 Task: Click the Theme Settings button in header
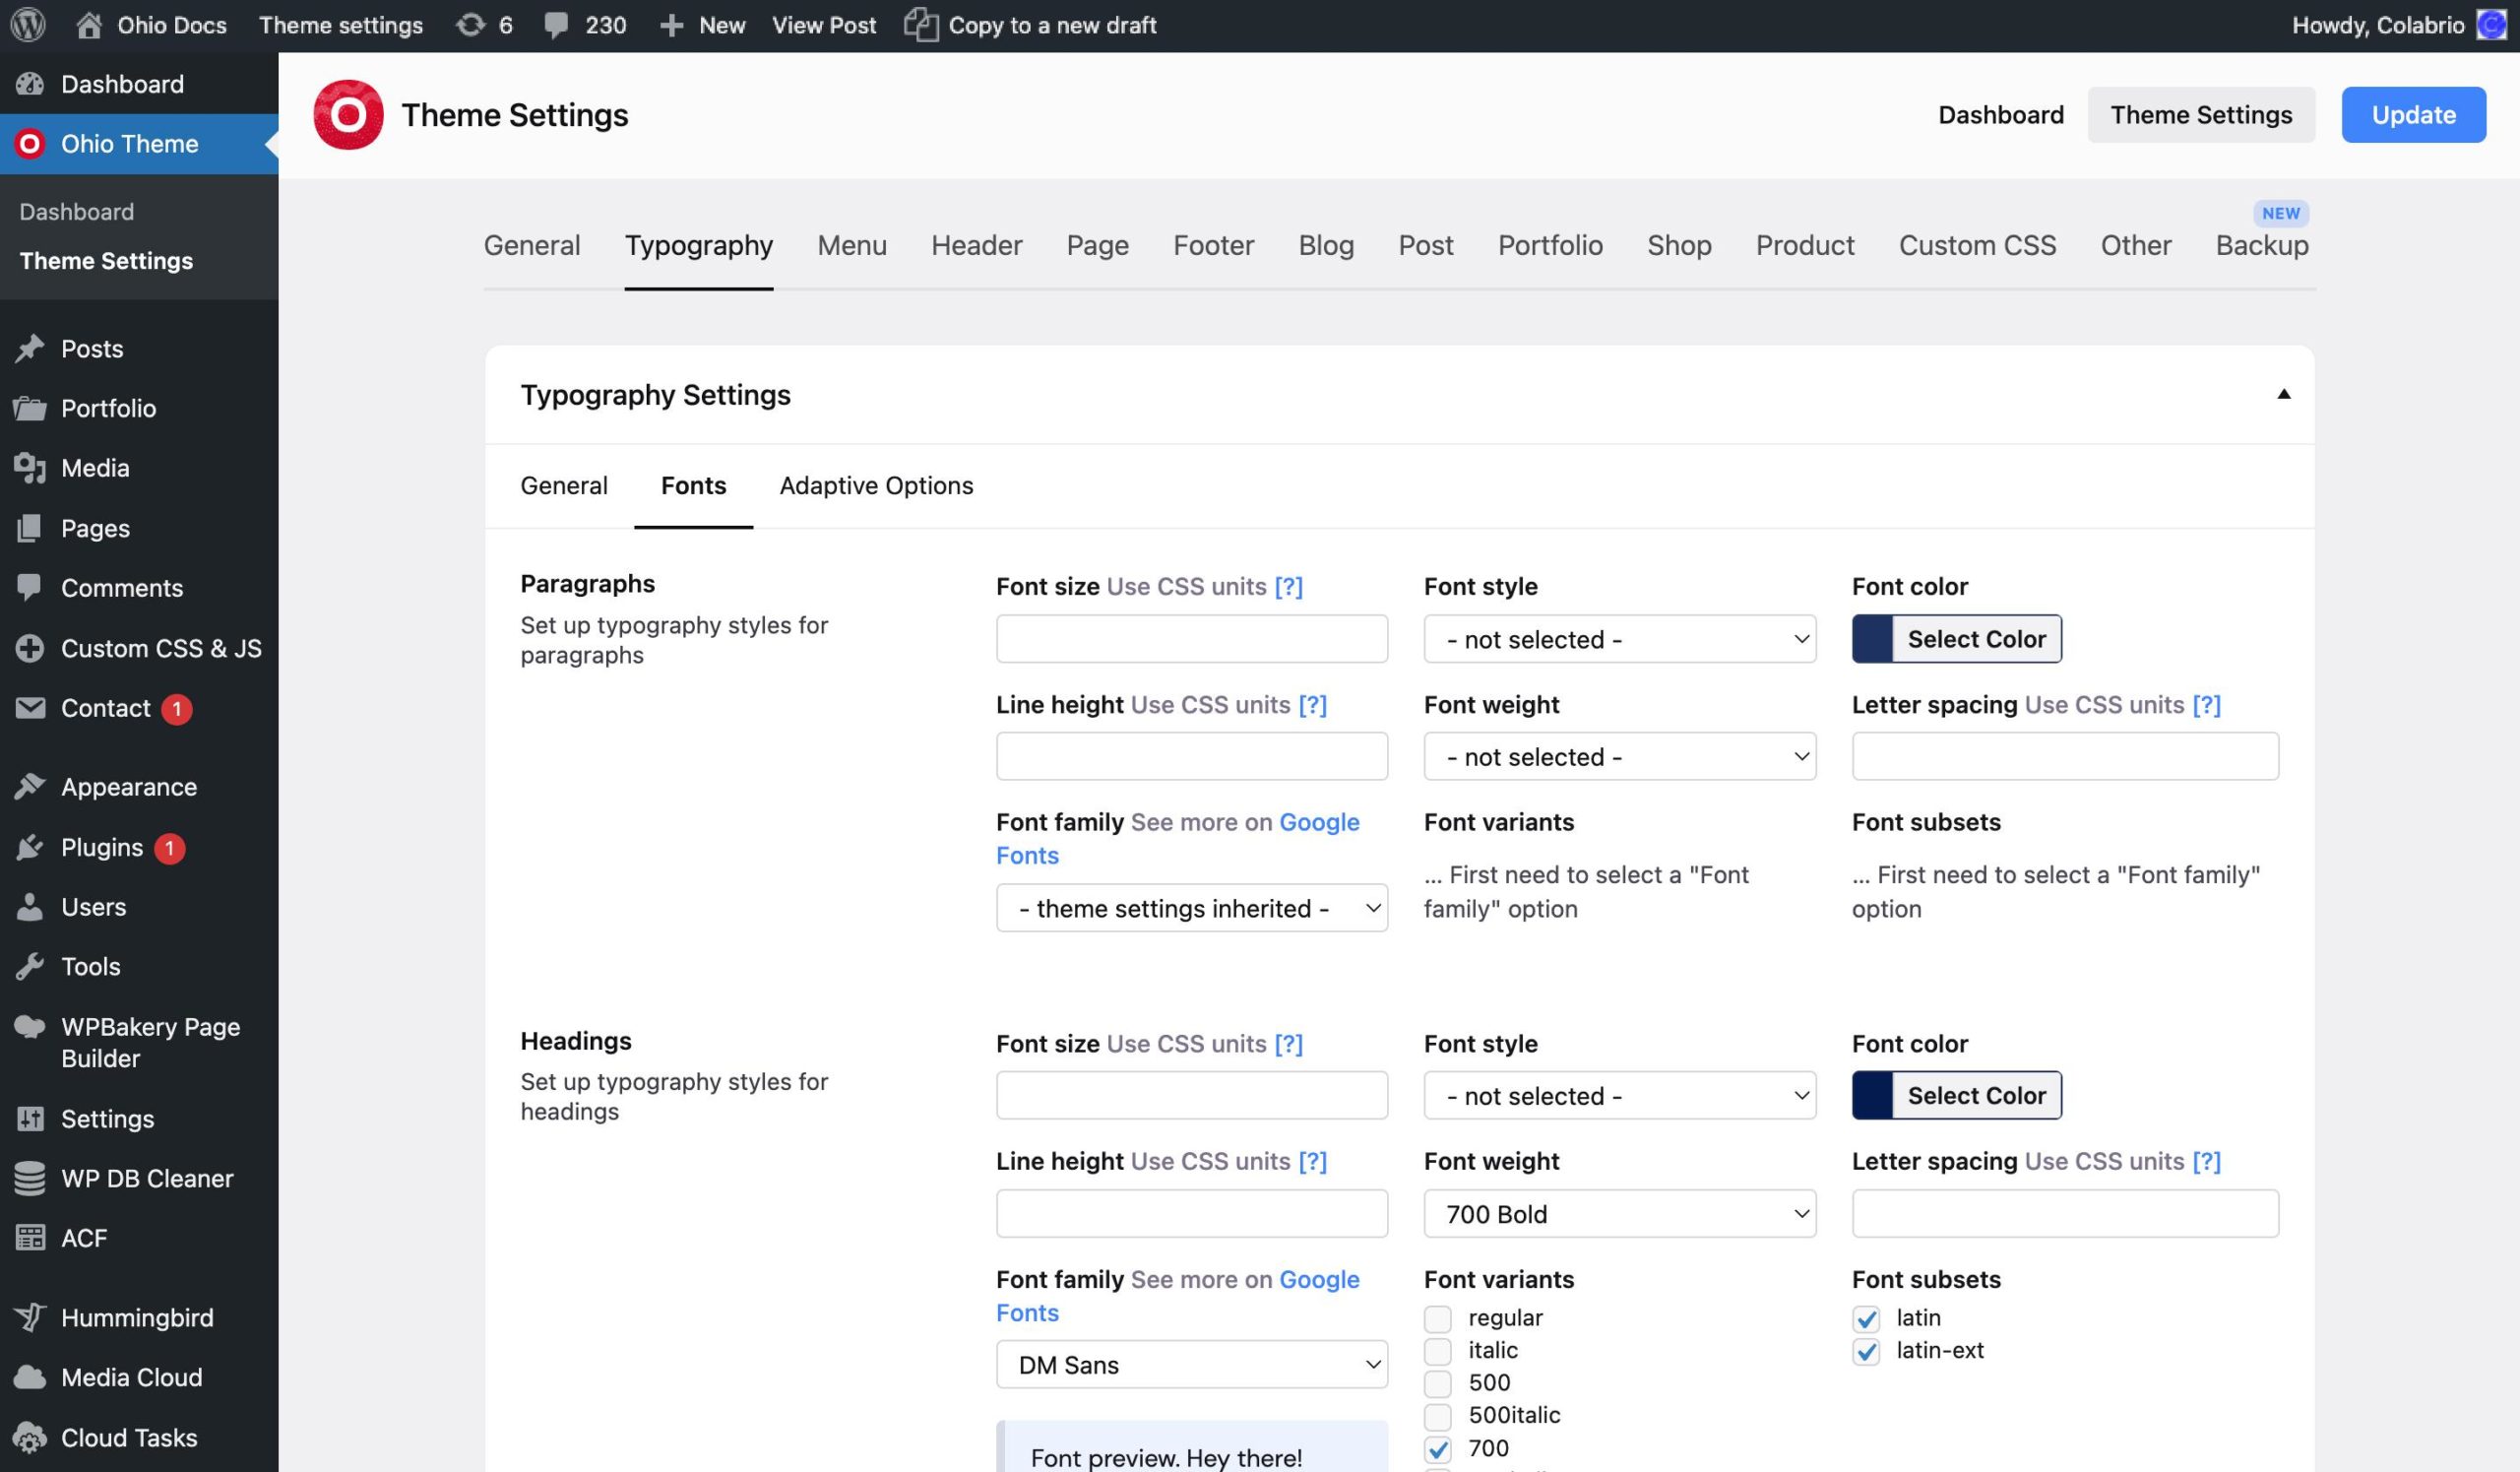pyautogui.click(x=2201, y=115)
